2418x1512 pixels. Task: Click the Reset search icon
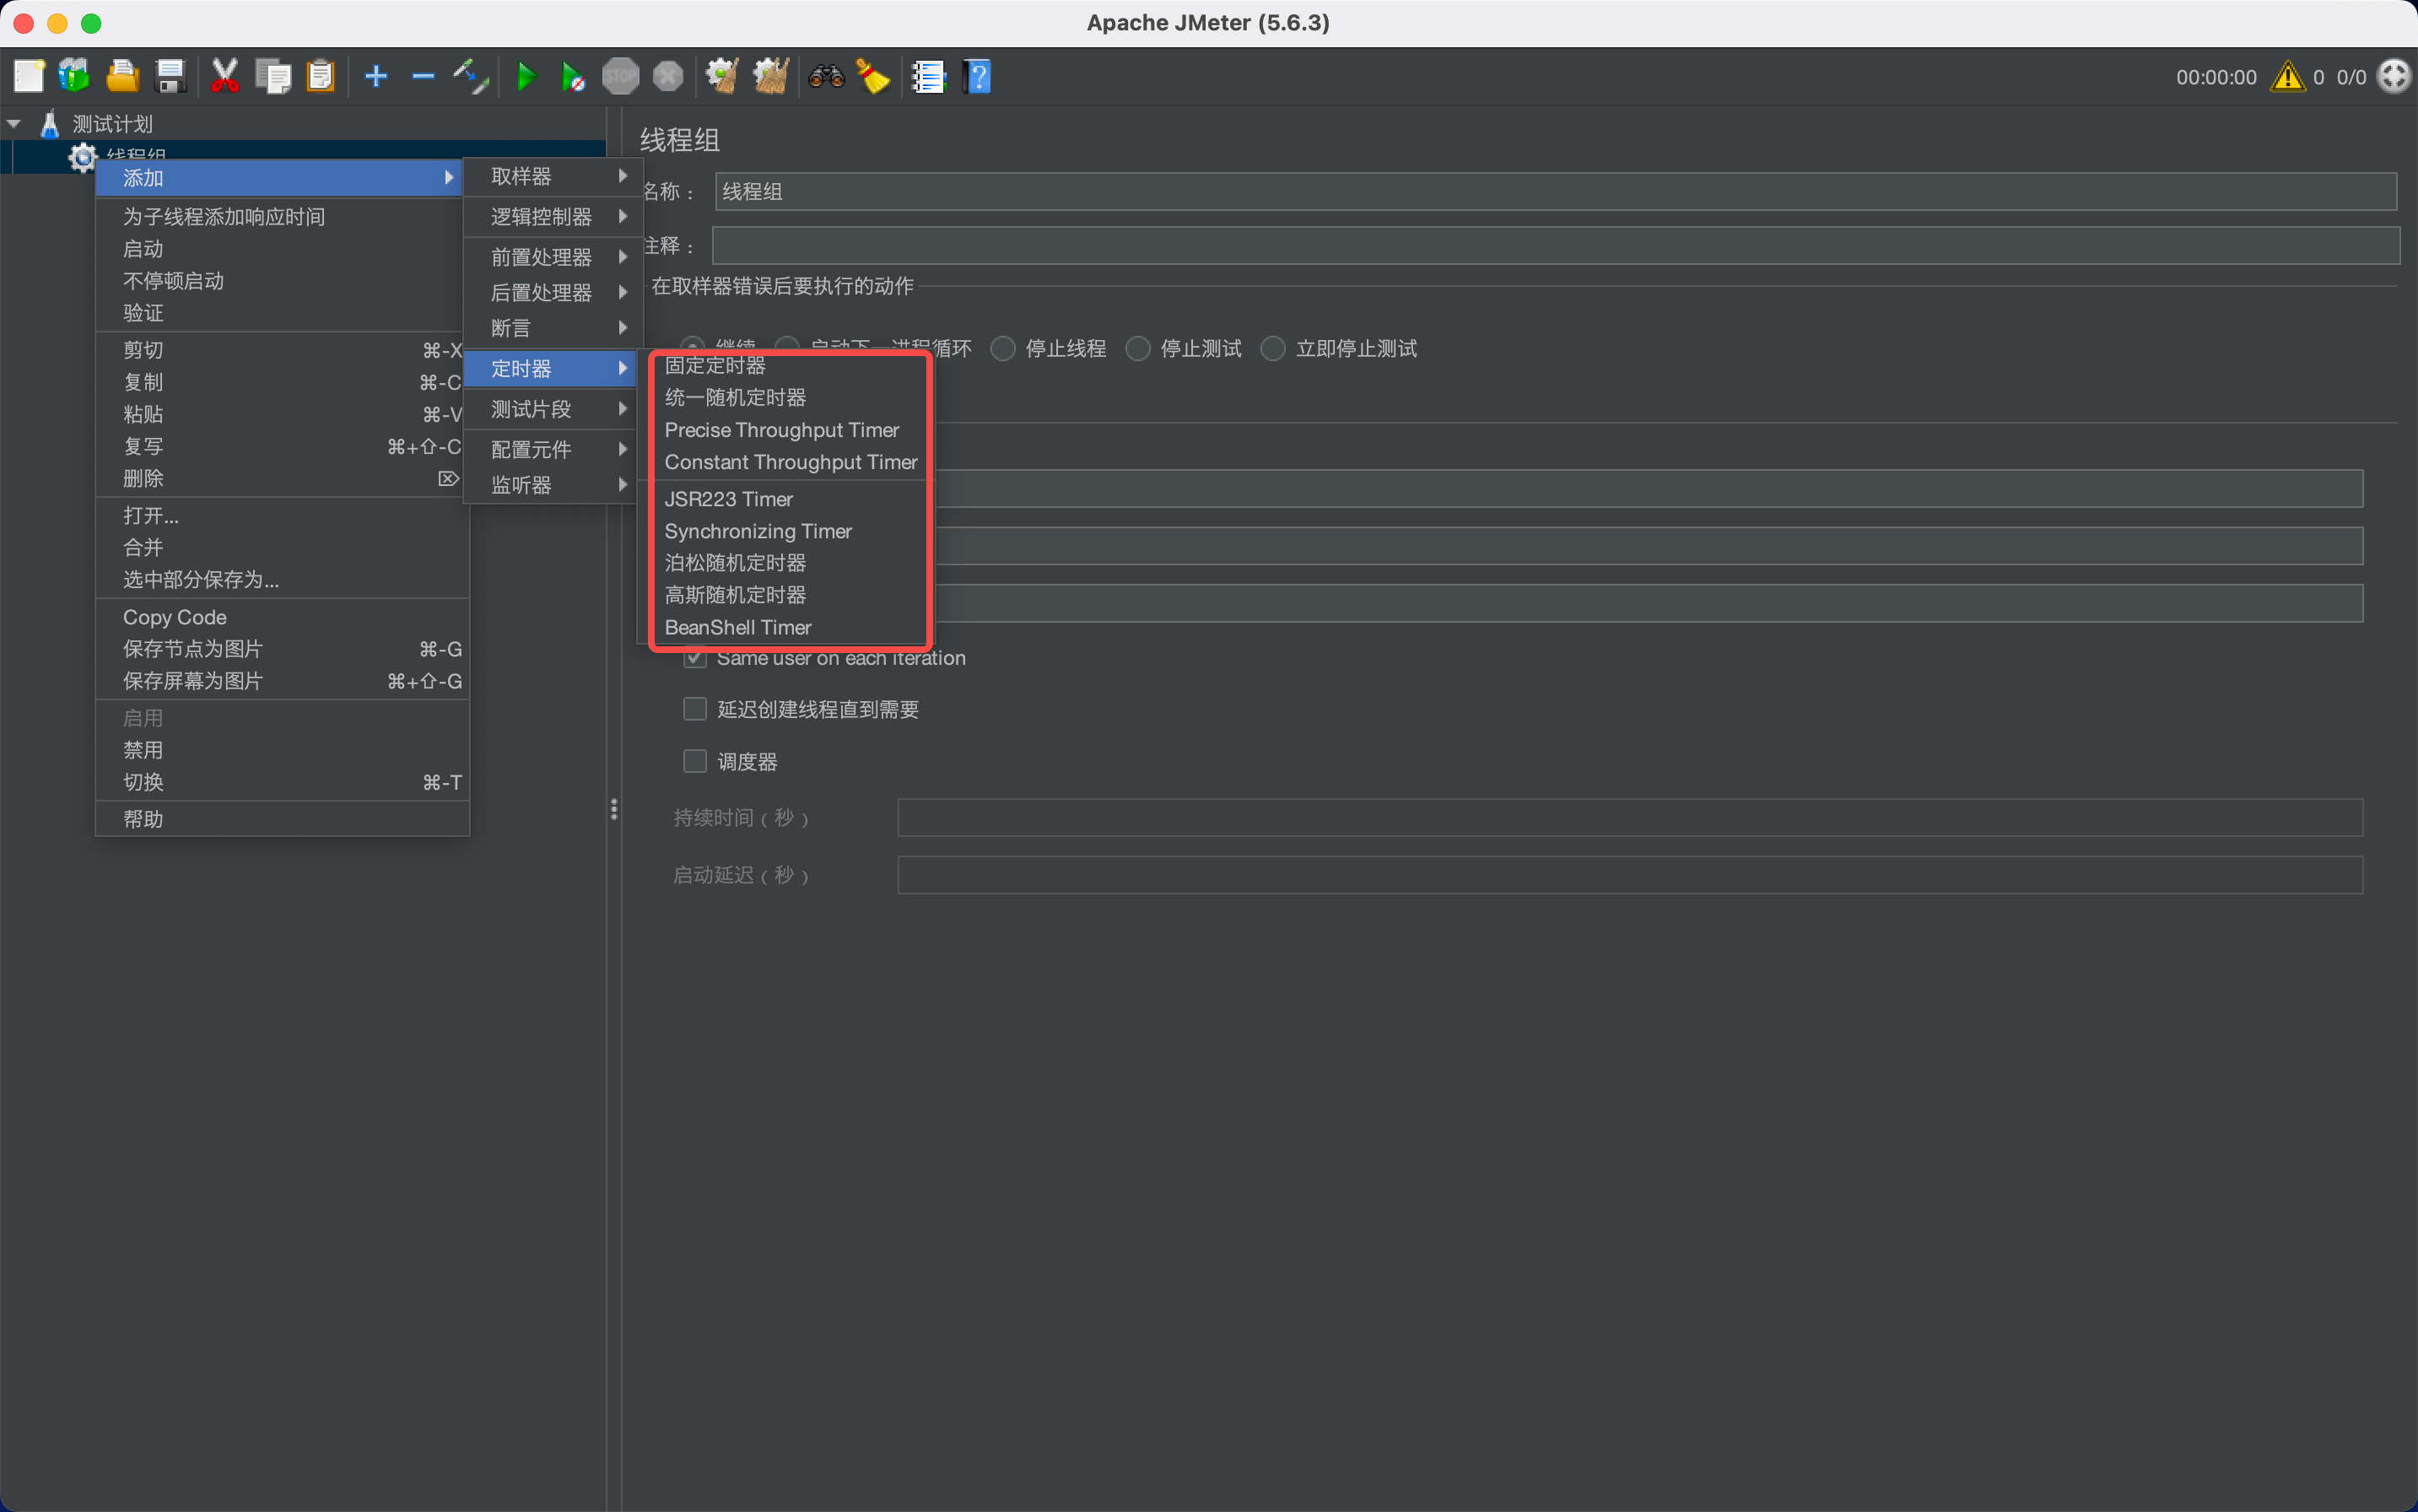pos(873,76)
